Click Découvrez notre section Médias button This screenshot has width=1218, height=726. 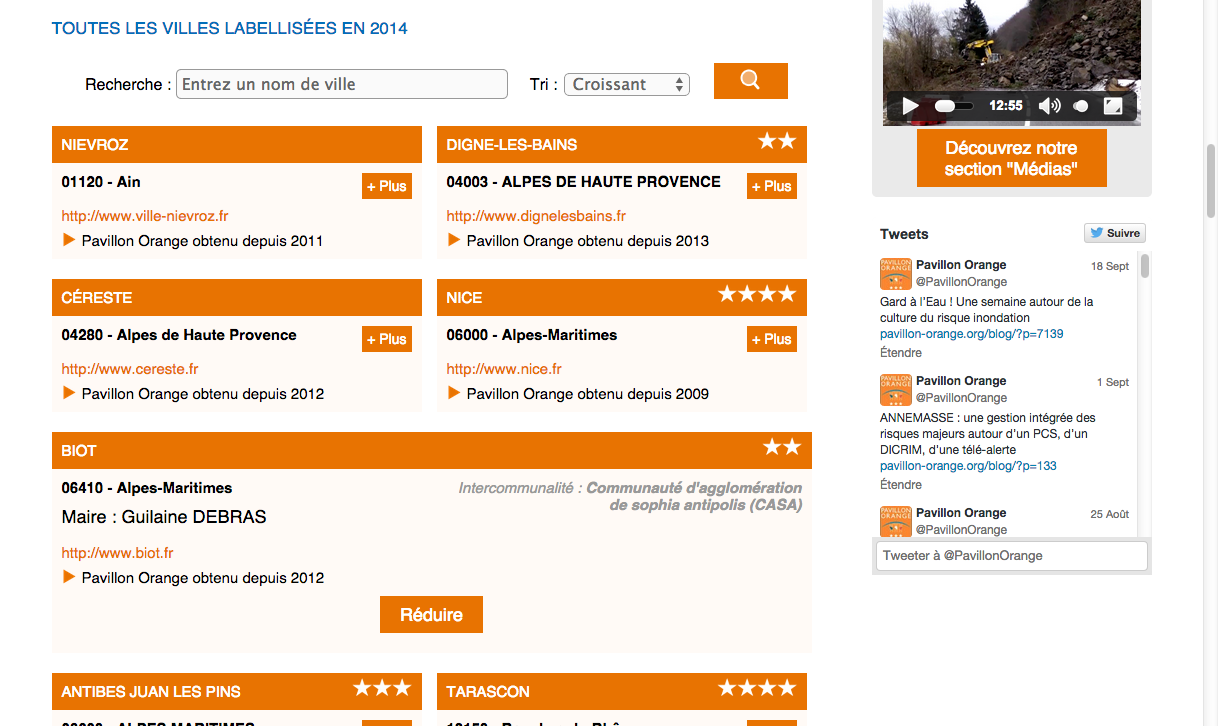1011,158
